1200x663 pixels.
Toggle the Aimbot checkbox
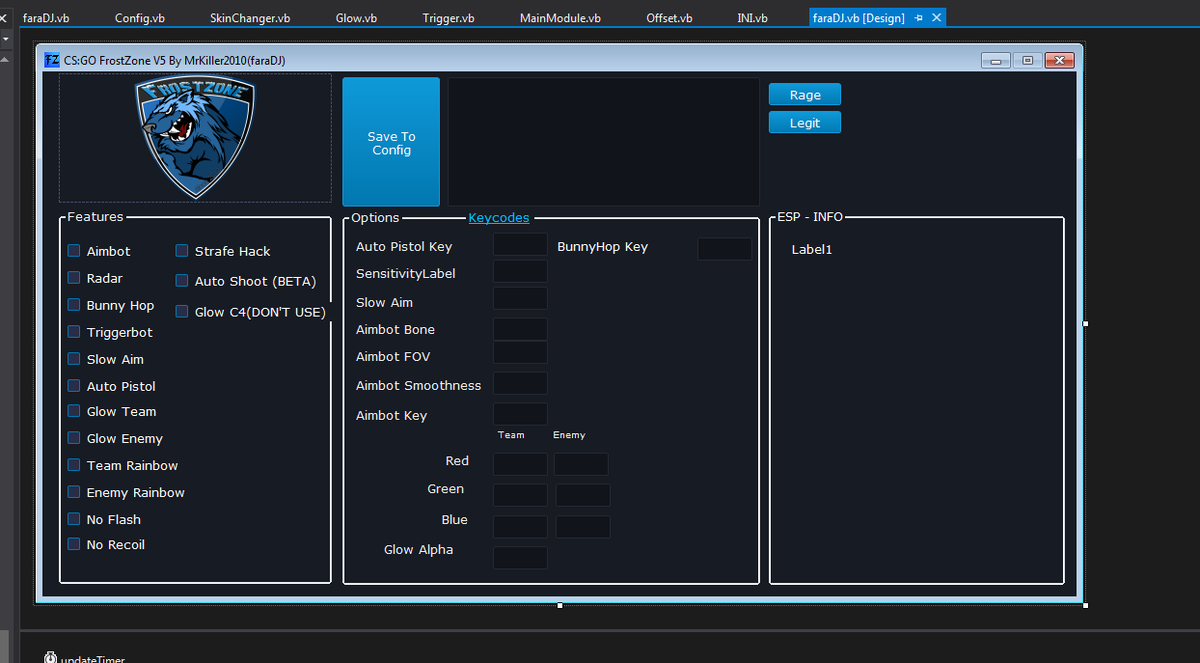pos(74,251)
